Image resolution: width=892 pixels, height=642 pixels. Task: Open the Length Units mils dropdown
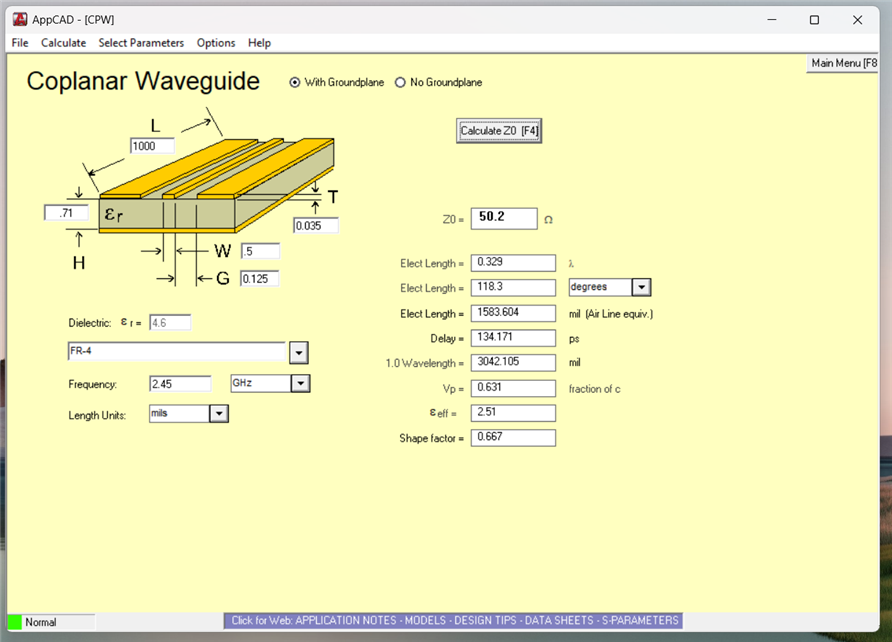[x=219, y=414]
